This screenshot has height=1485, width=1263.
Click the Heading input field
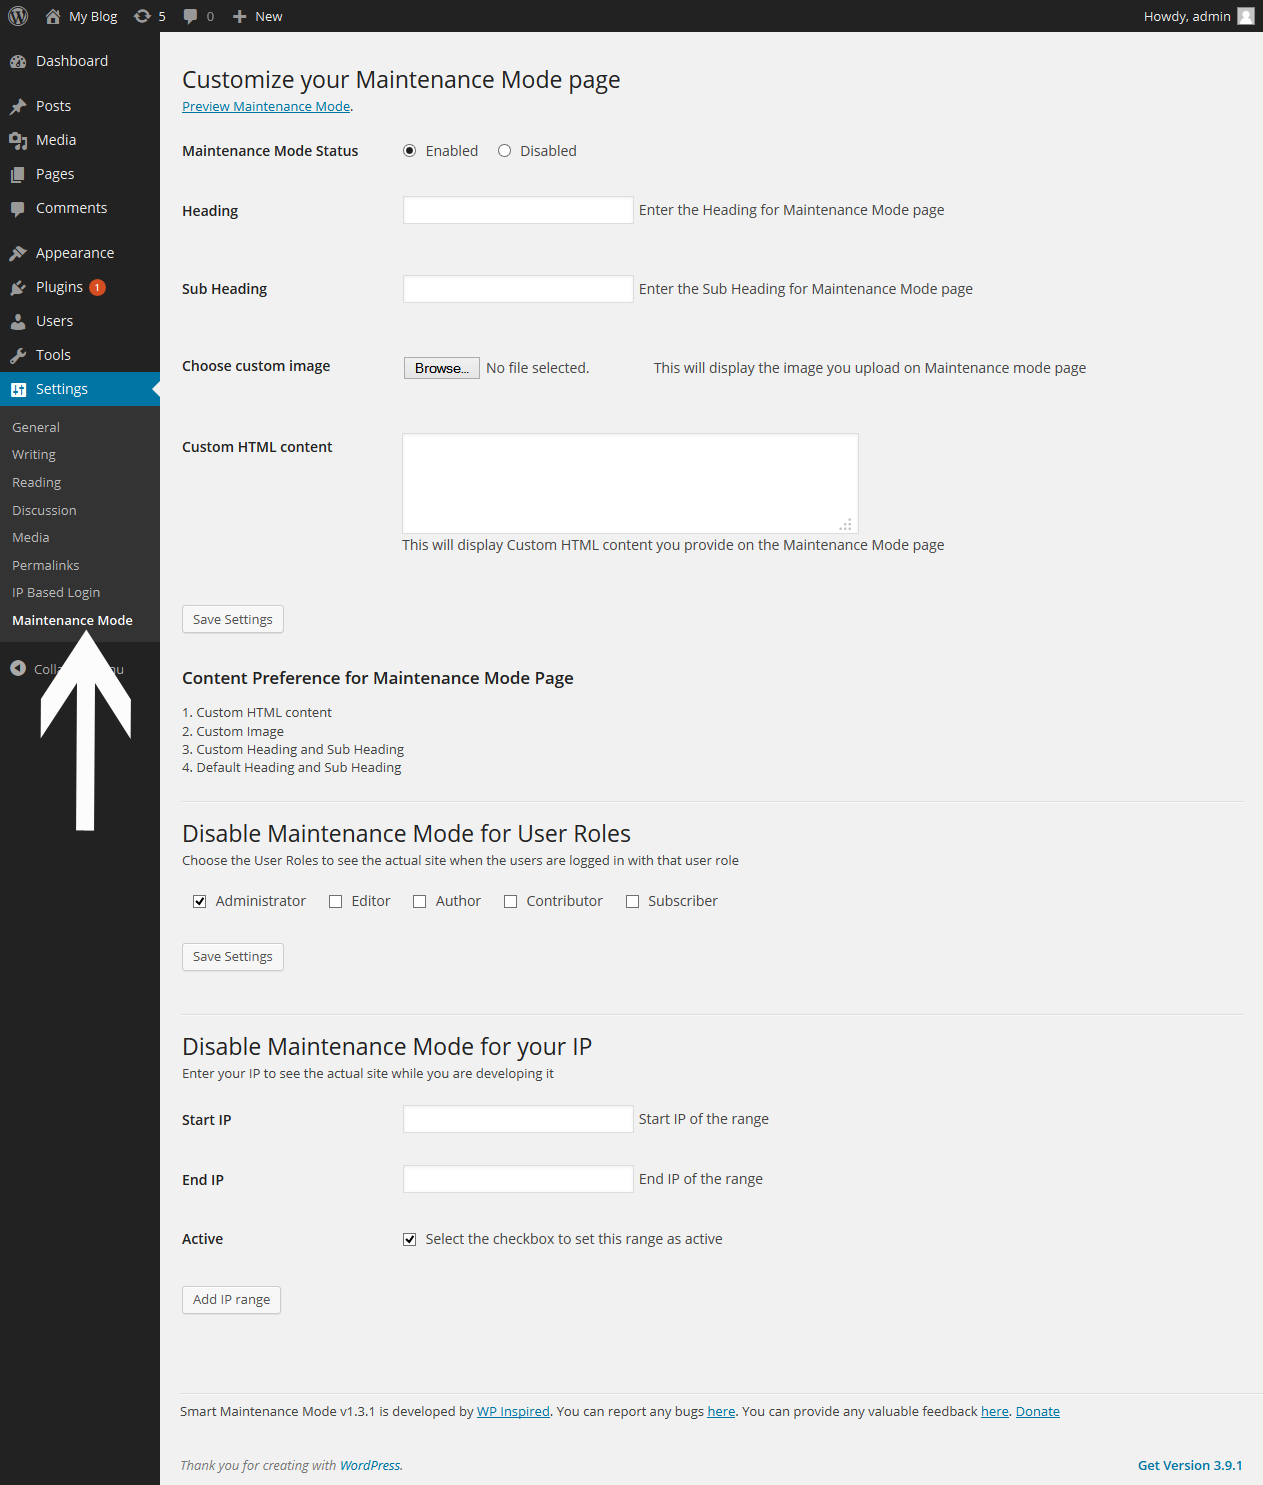518,210
